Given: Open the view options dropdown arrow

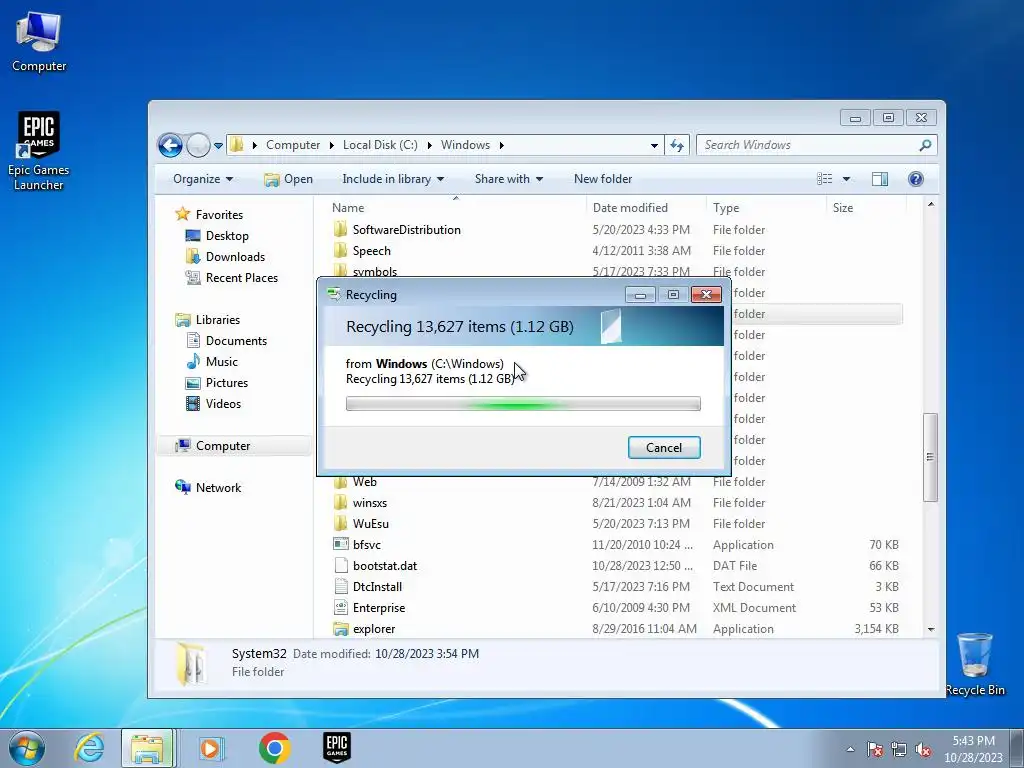Looking at the screenshot, I should (x=846, y=179).
